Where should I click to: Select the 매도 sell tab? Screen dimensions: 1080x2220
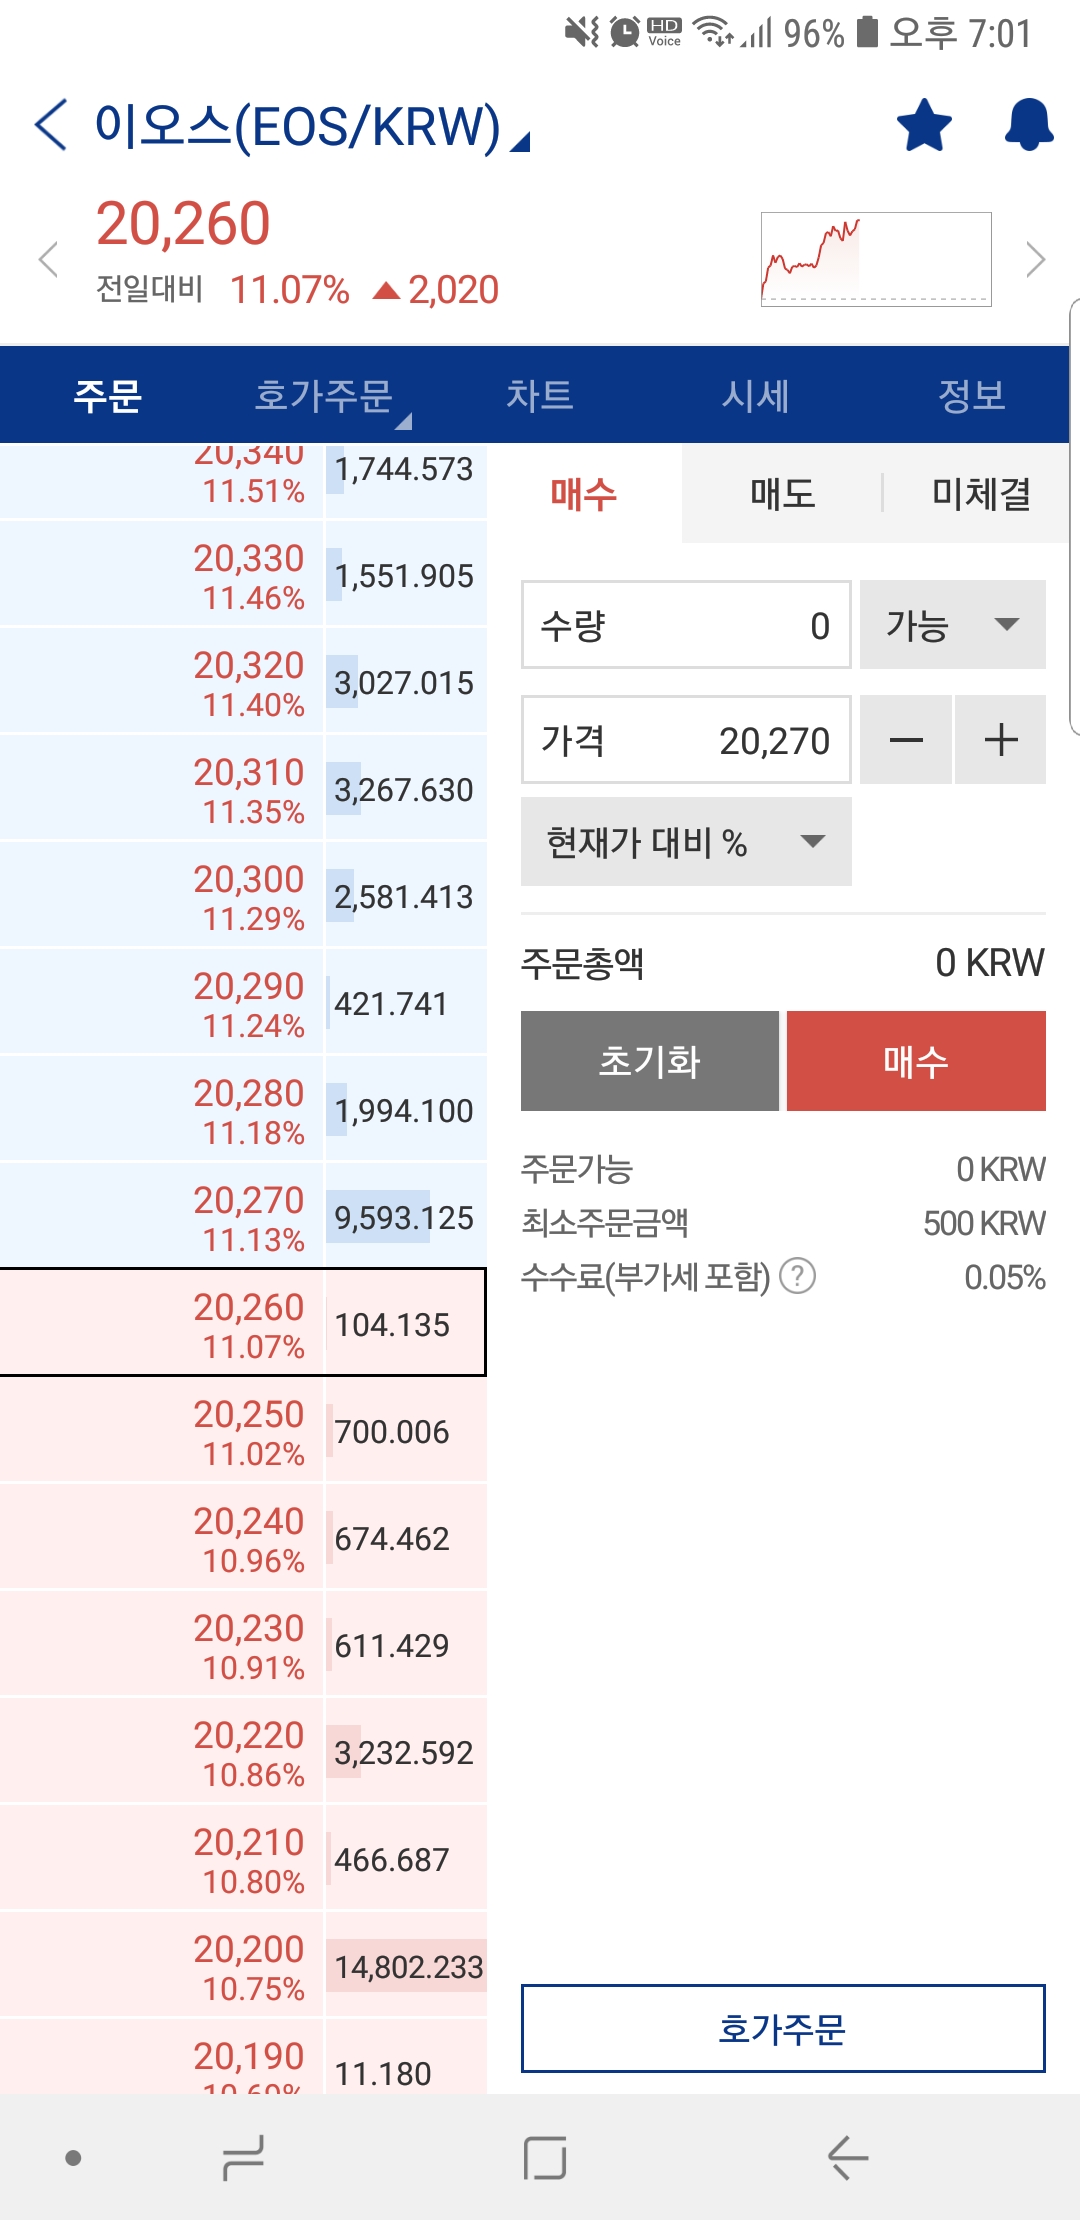pyautogui.click(x=782, y=494)
